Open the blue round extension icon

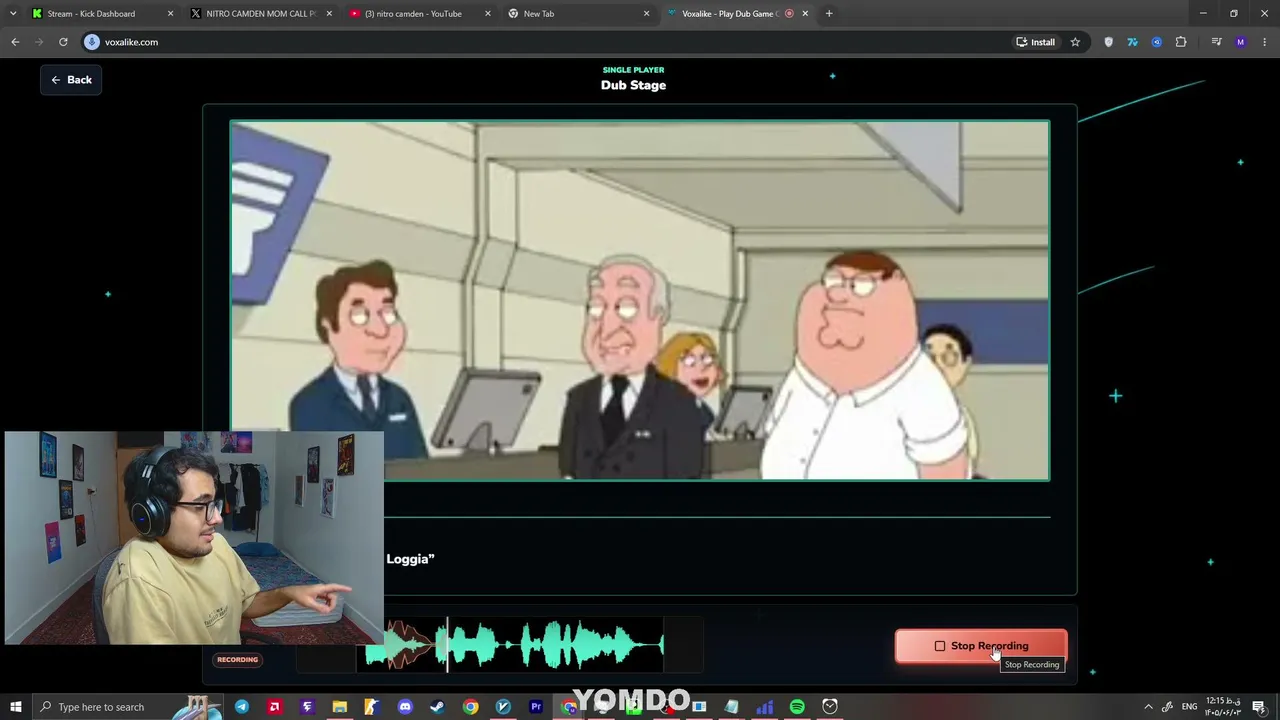coord(1157,42)
